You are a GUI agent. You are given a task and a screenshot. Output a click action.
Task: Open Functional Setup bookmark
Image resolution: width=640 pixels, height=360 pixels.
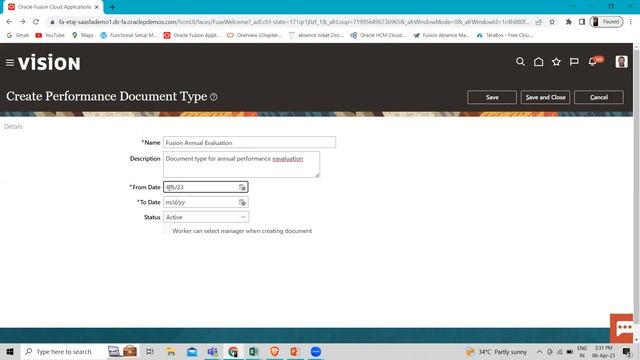click(129, 36)
